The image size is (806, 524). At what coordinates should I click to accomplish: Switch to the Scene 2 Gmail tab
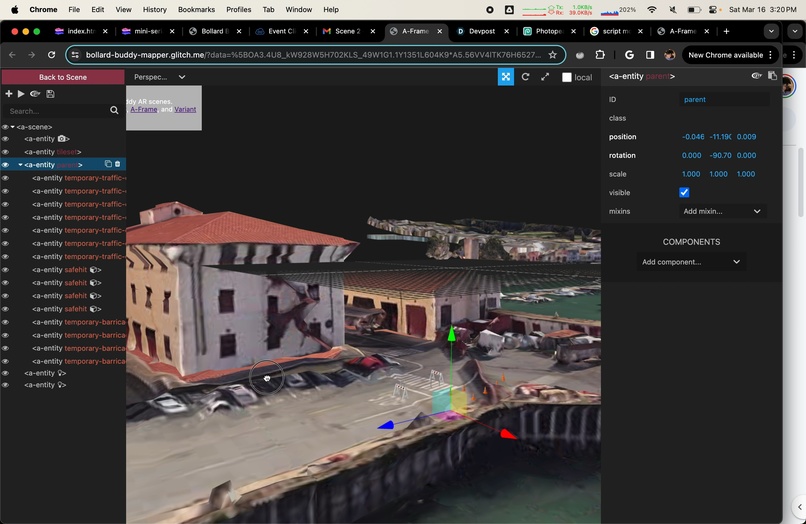[348, 31]
